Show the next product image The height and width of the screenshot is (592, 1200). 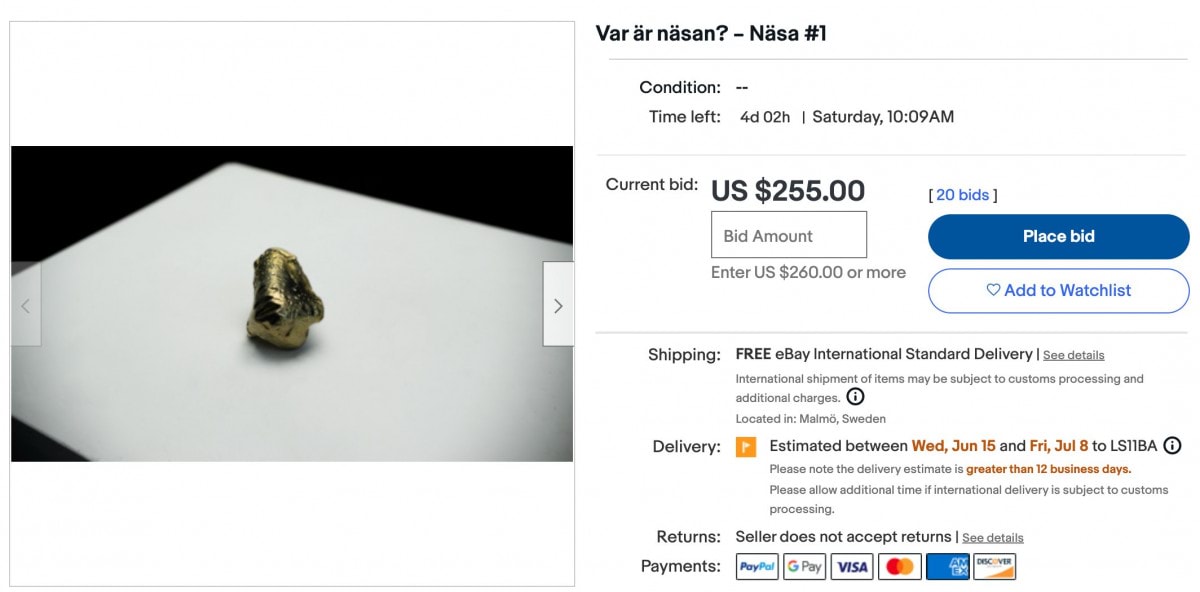click(x=558, y=305)
